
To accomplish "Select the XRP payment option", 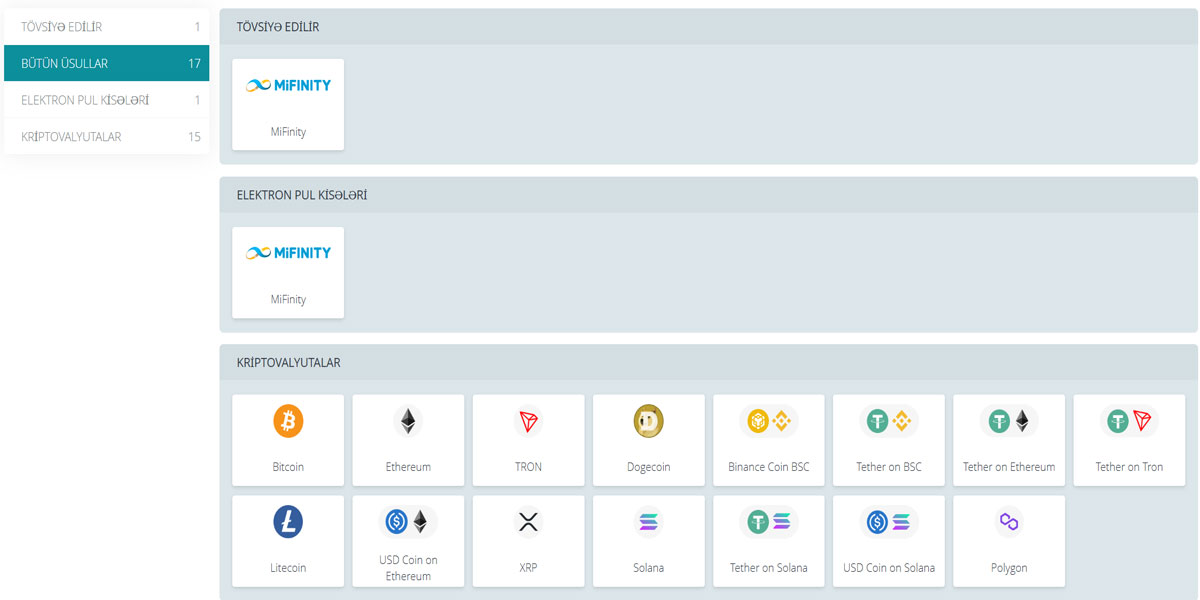I will [528, 523].
